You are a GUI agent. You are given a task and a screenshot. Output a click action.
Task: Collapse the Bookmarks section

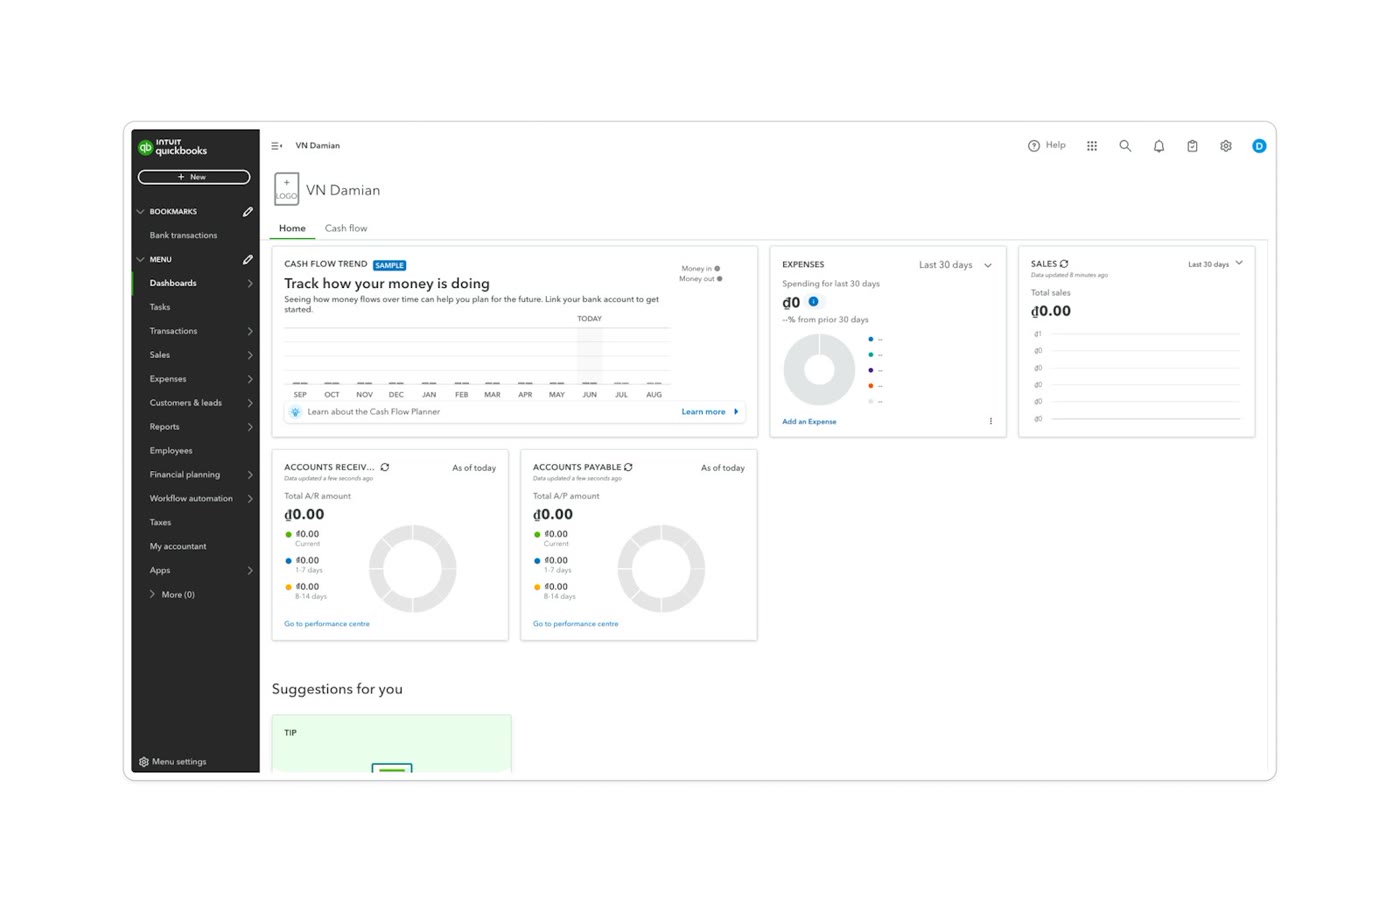click(140, 212)
